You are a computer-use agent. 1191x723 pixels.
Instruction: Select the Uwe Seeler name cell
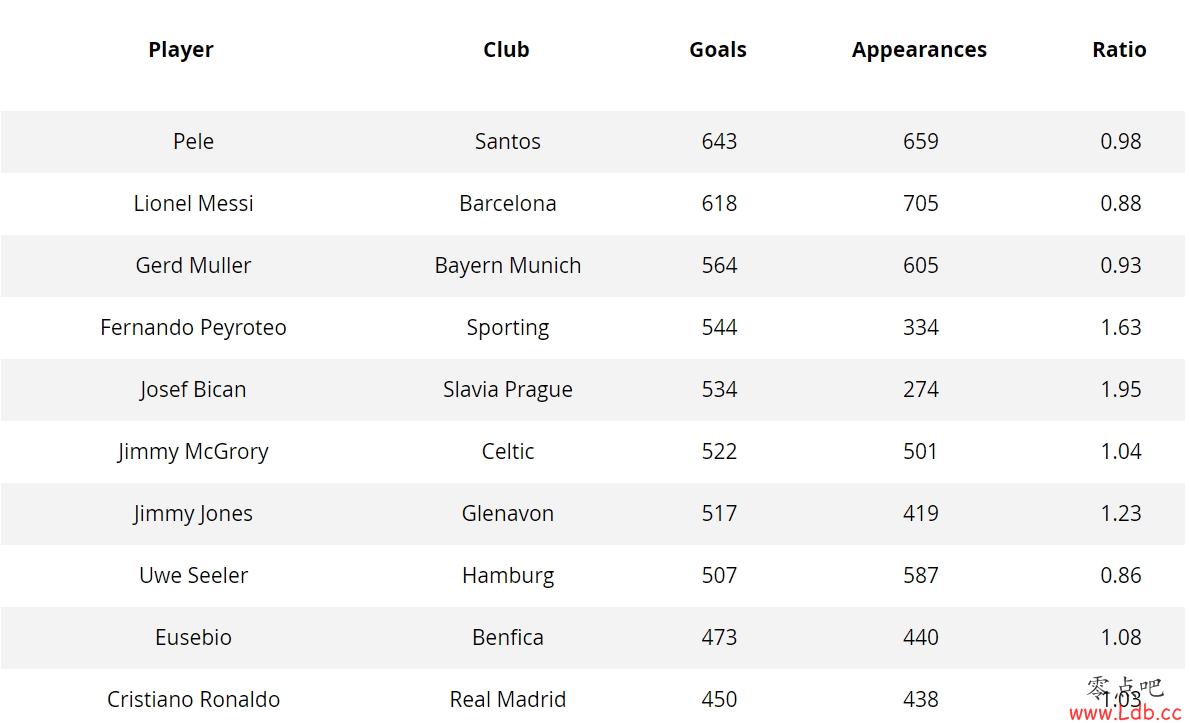pyautogui.click(x=193, y=576)
